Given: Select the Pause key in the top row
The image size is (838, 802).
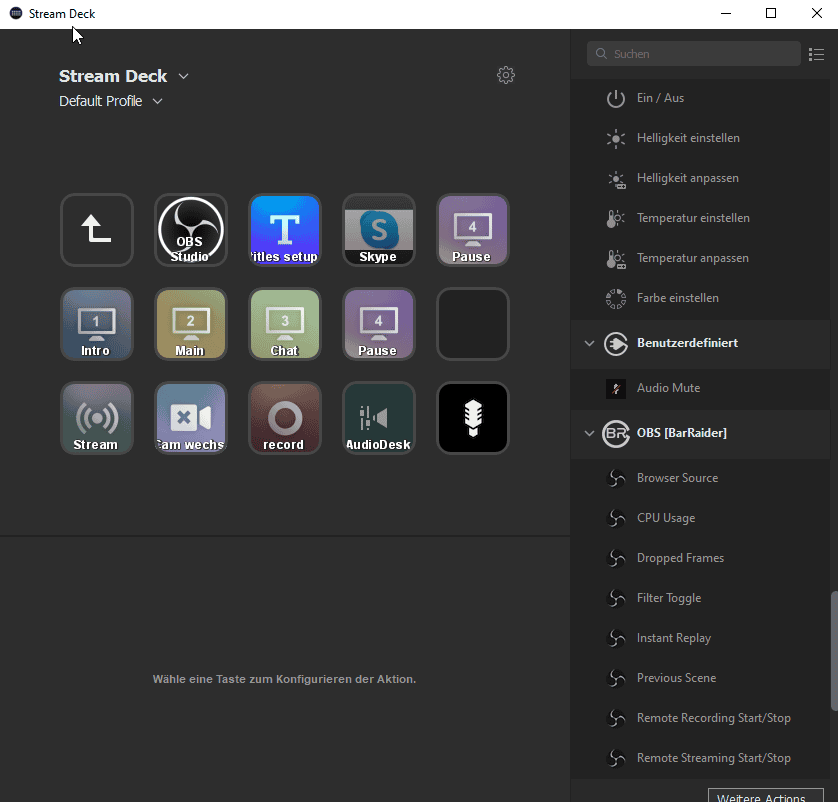Looking at the screenshot, I should [473, 230].
